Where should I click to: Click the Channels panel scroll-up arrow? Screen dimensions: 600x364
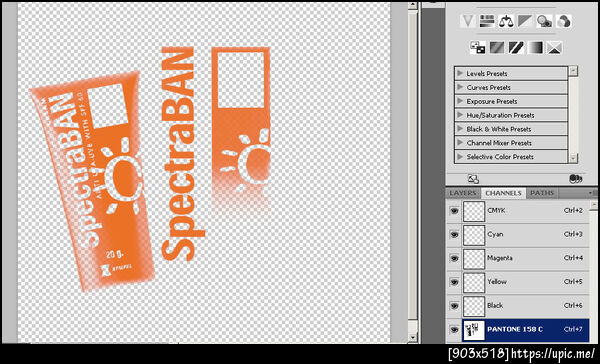click(x=593, y=206)
